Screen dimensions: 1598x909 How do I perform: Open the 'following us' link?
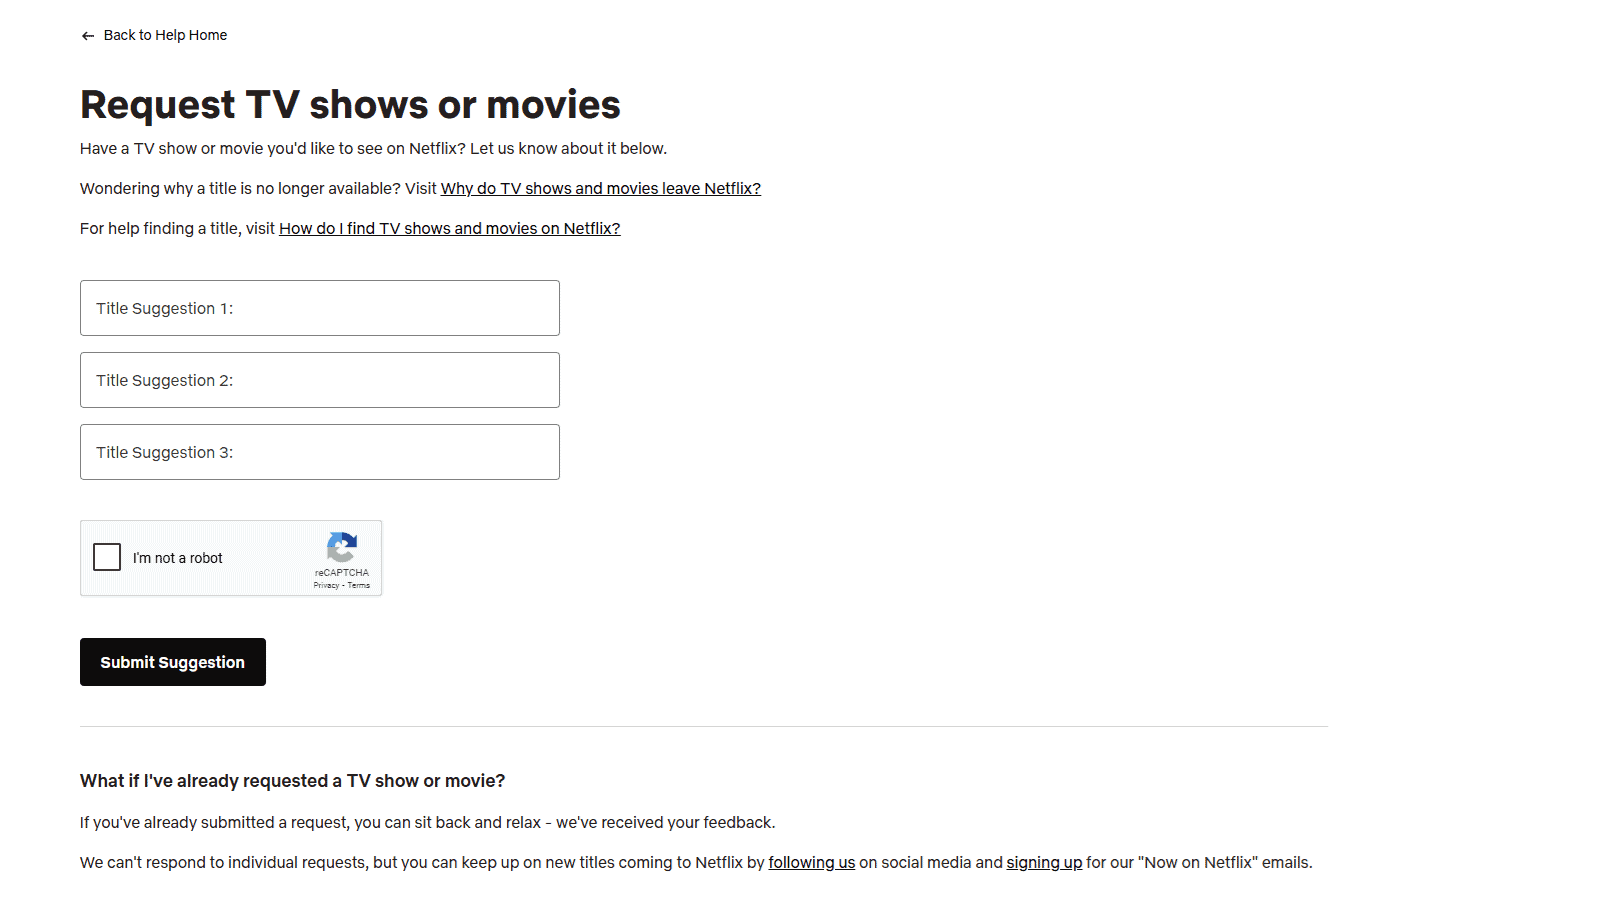(x=812, y=862)
